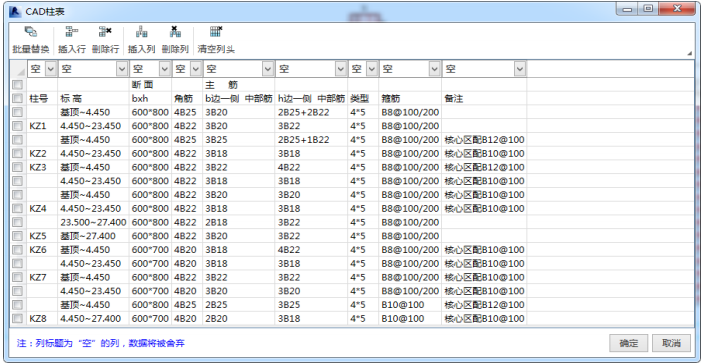Click the CAD柱表 app icon in title bar
Viewport: 701px width, 364px height.
tap(15, 11)
